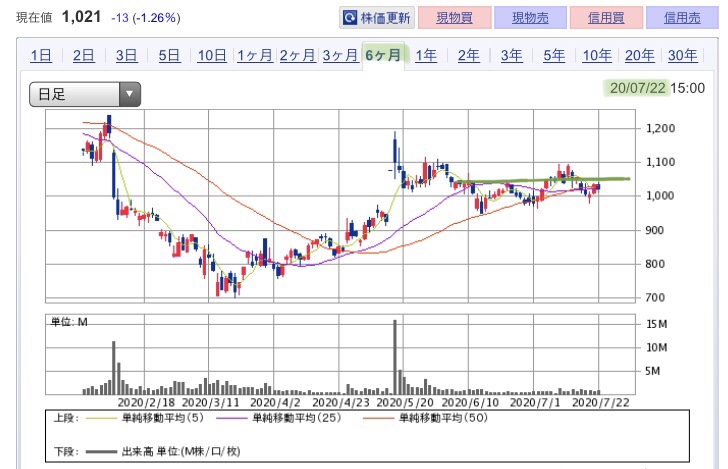Click the volume spike bar near 2020/2/18

tap(114, 368)
